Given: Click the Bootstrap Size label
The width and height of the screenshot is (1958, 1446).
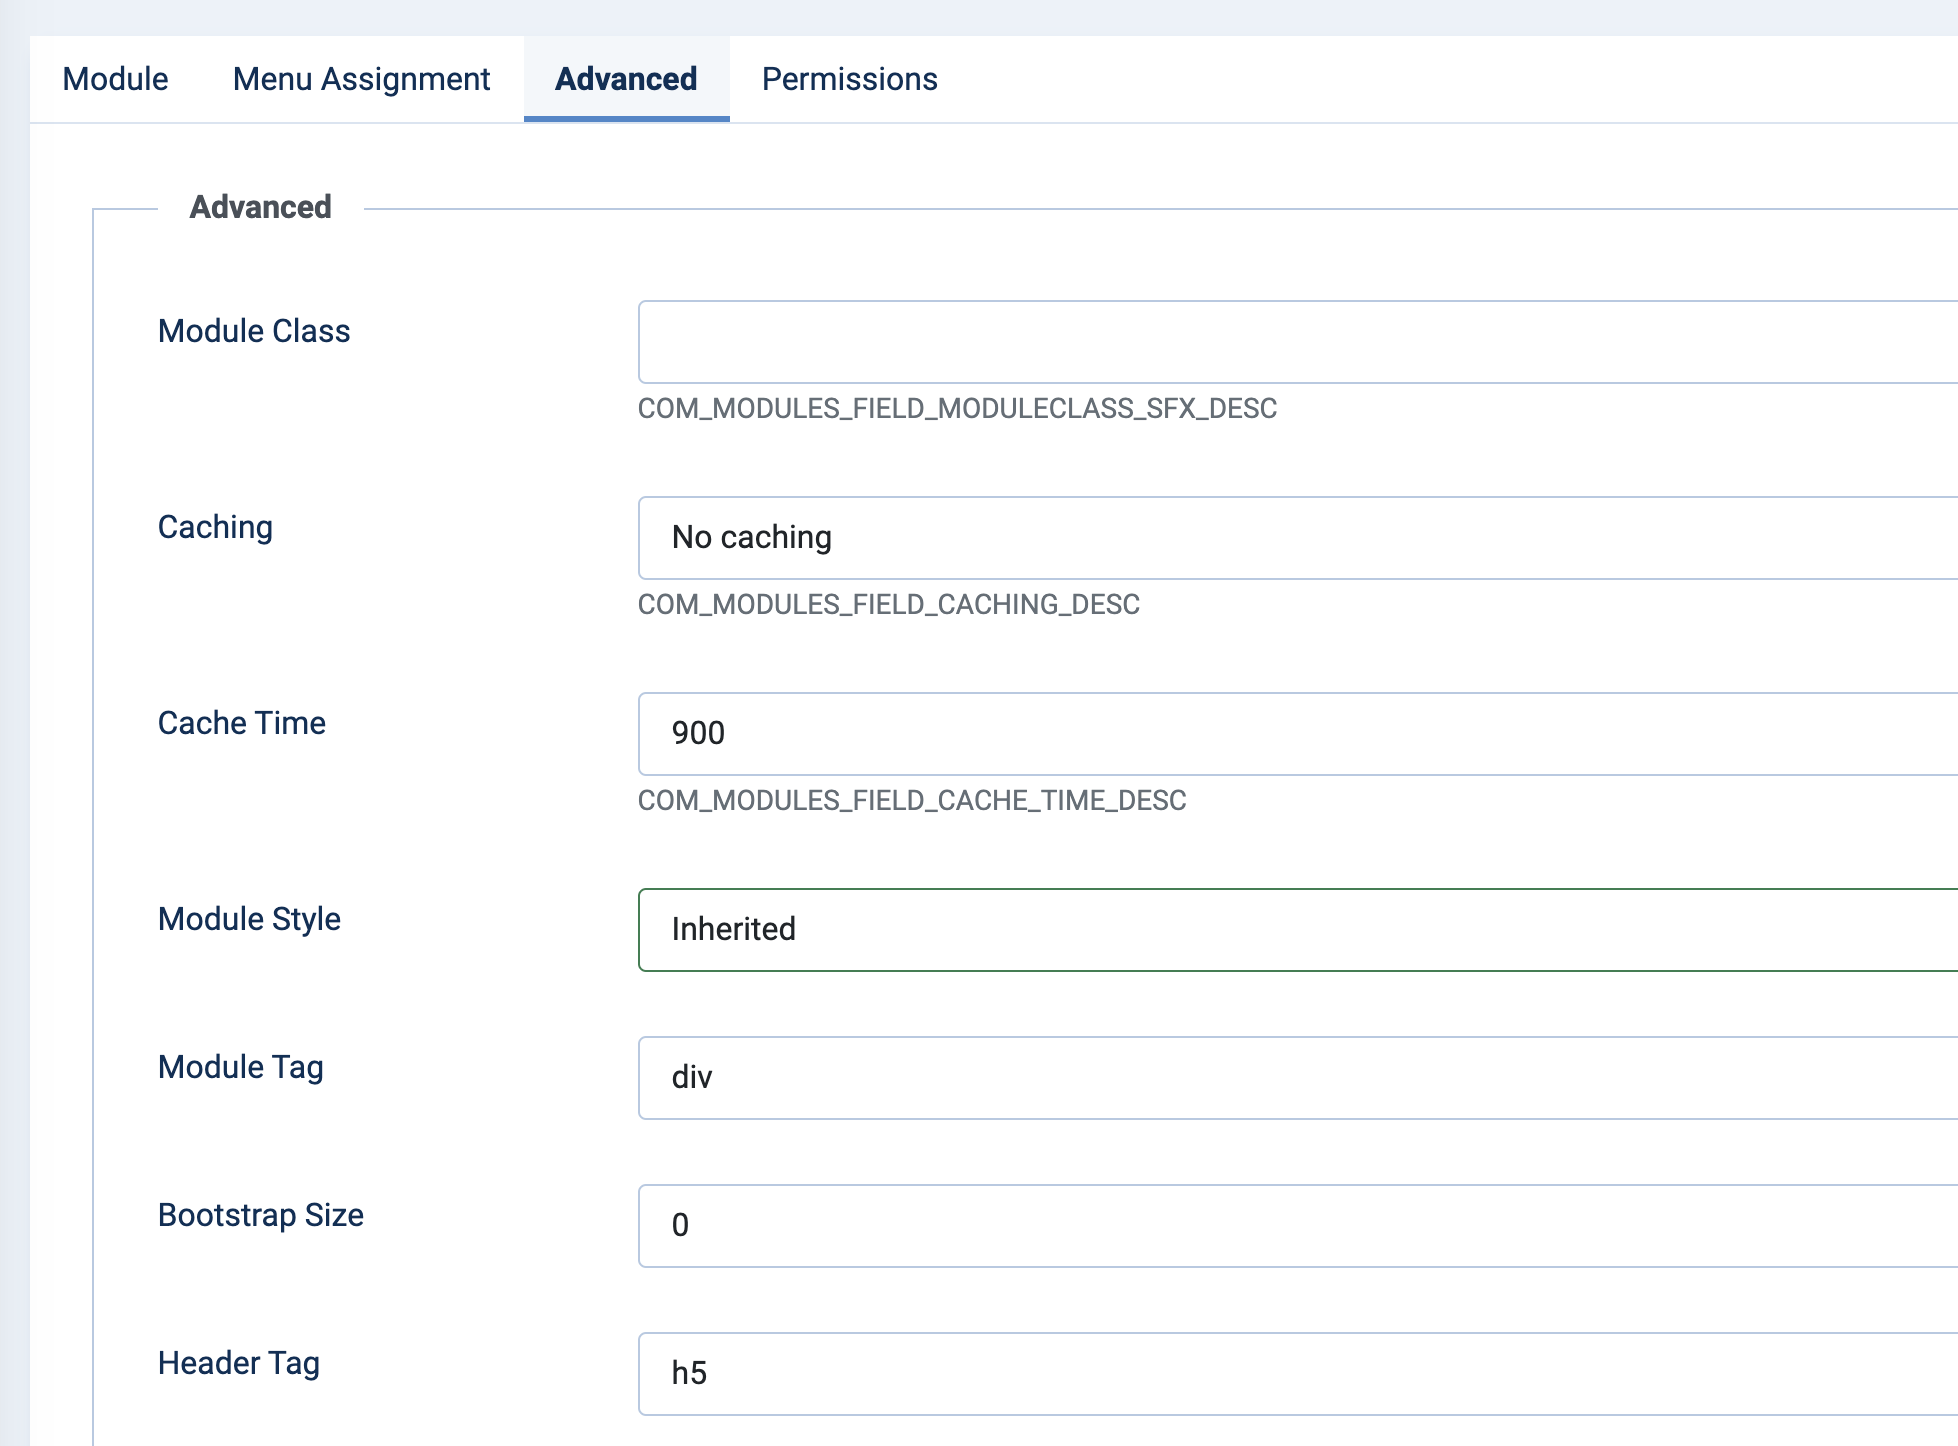Looking at the screenshot, I should click(260, 1215).
